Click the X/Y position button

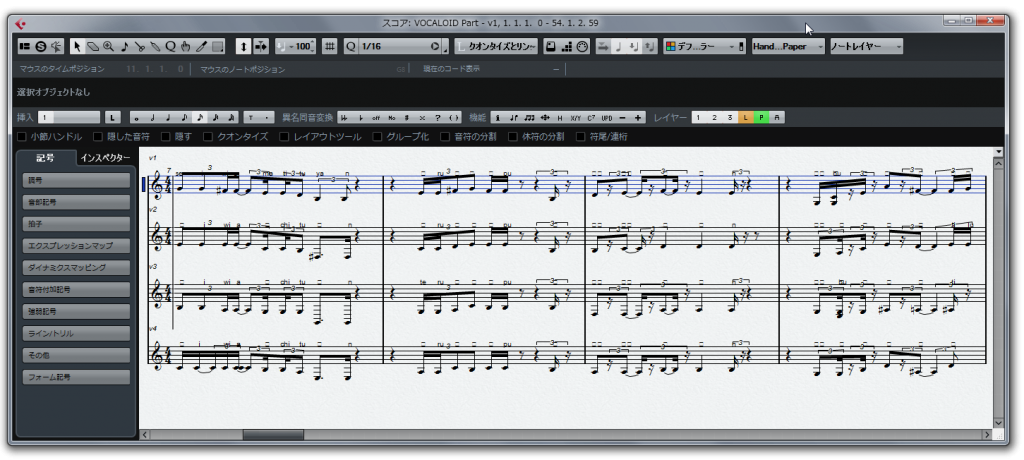tap(575, 118)
